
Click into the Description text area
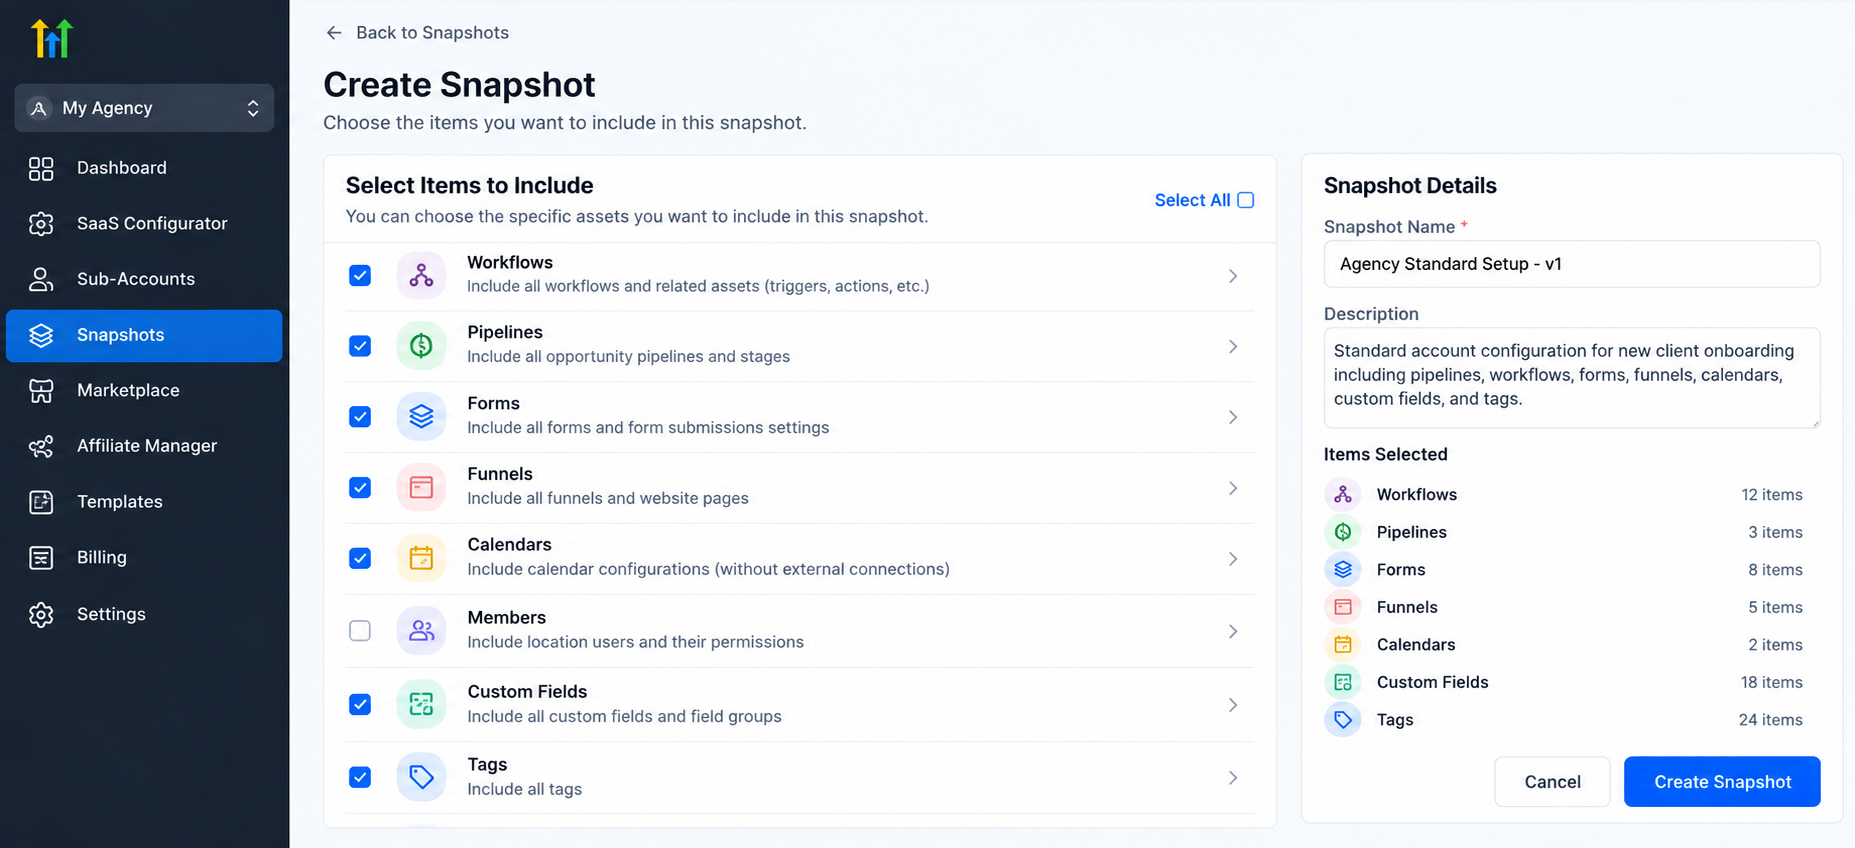1572,378
